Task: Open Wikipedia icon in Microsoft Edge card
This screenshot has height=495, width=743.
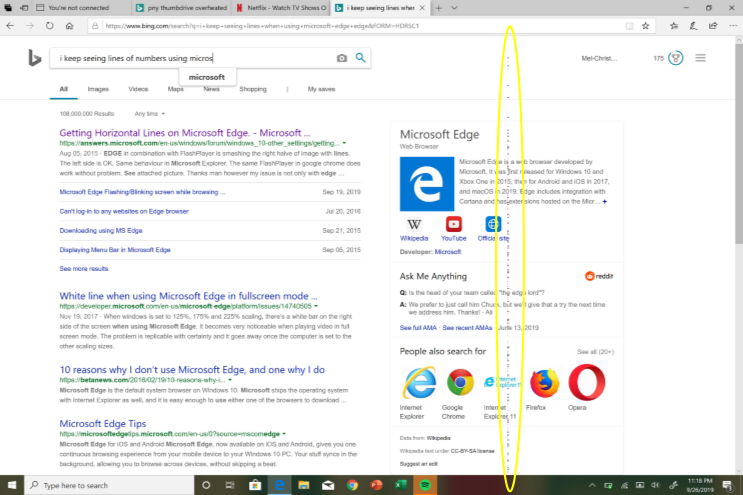Action: point(414,225)
